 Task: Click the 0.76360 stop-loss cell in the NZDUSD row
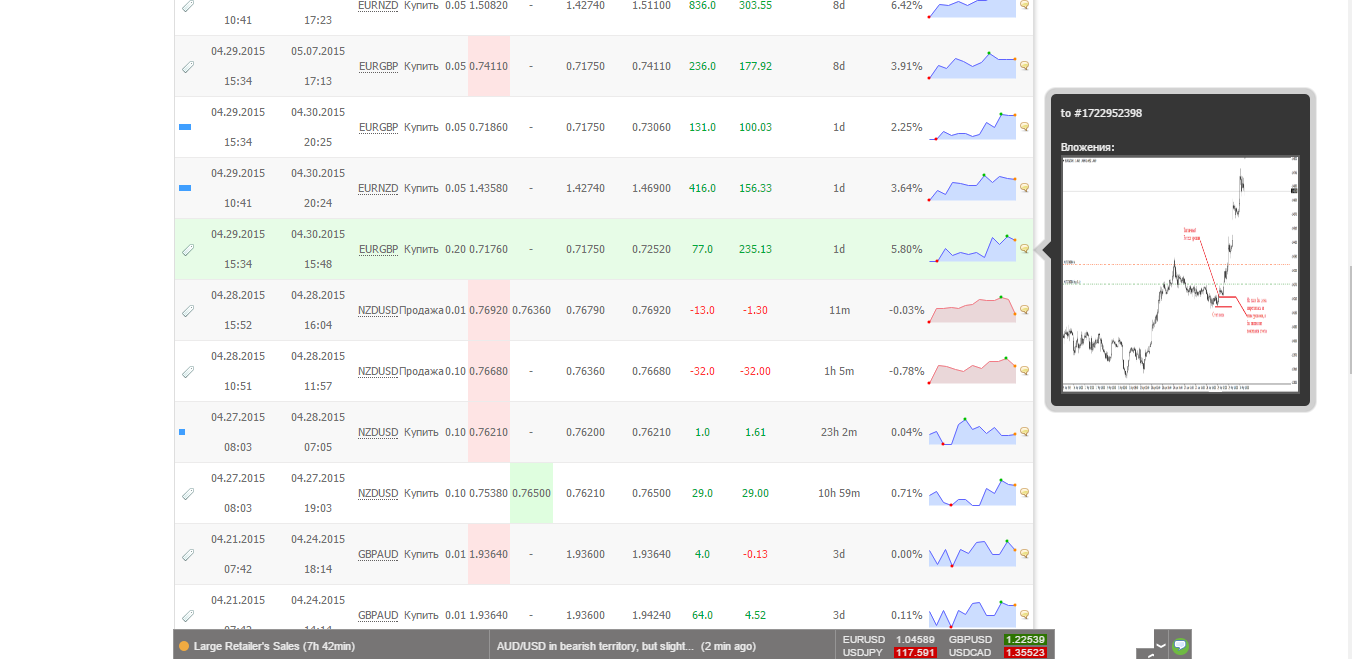531,310
